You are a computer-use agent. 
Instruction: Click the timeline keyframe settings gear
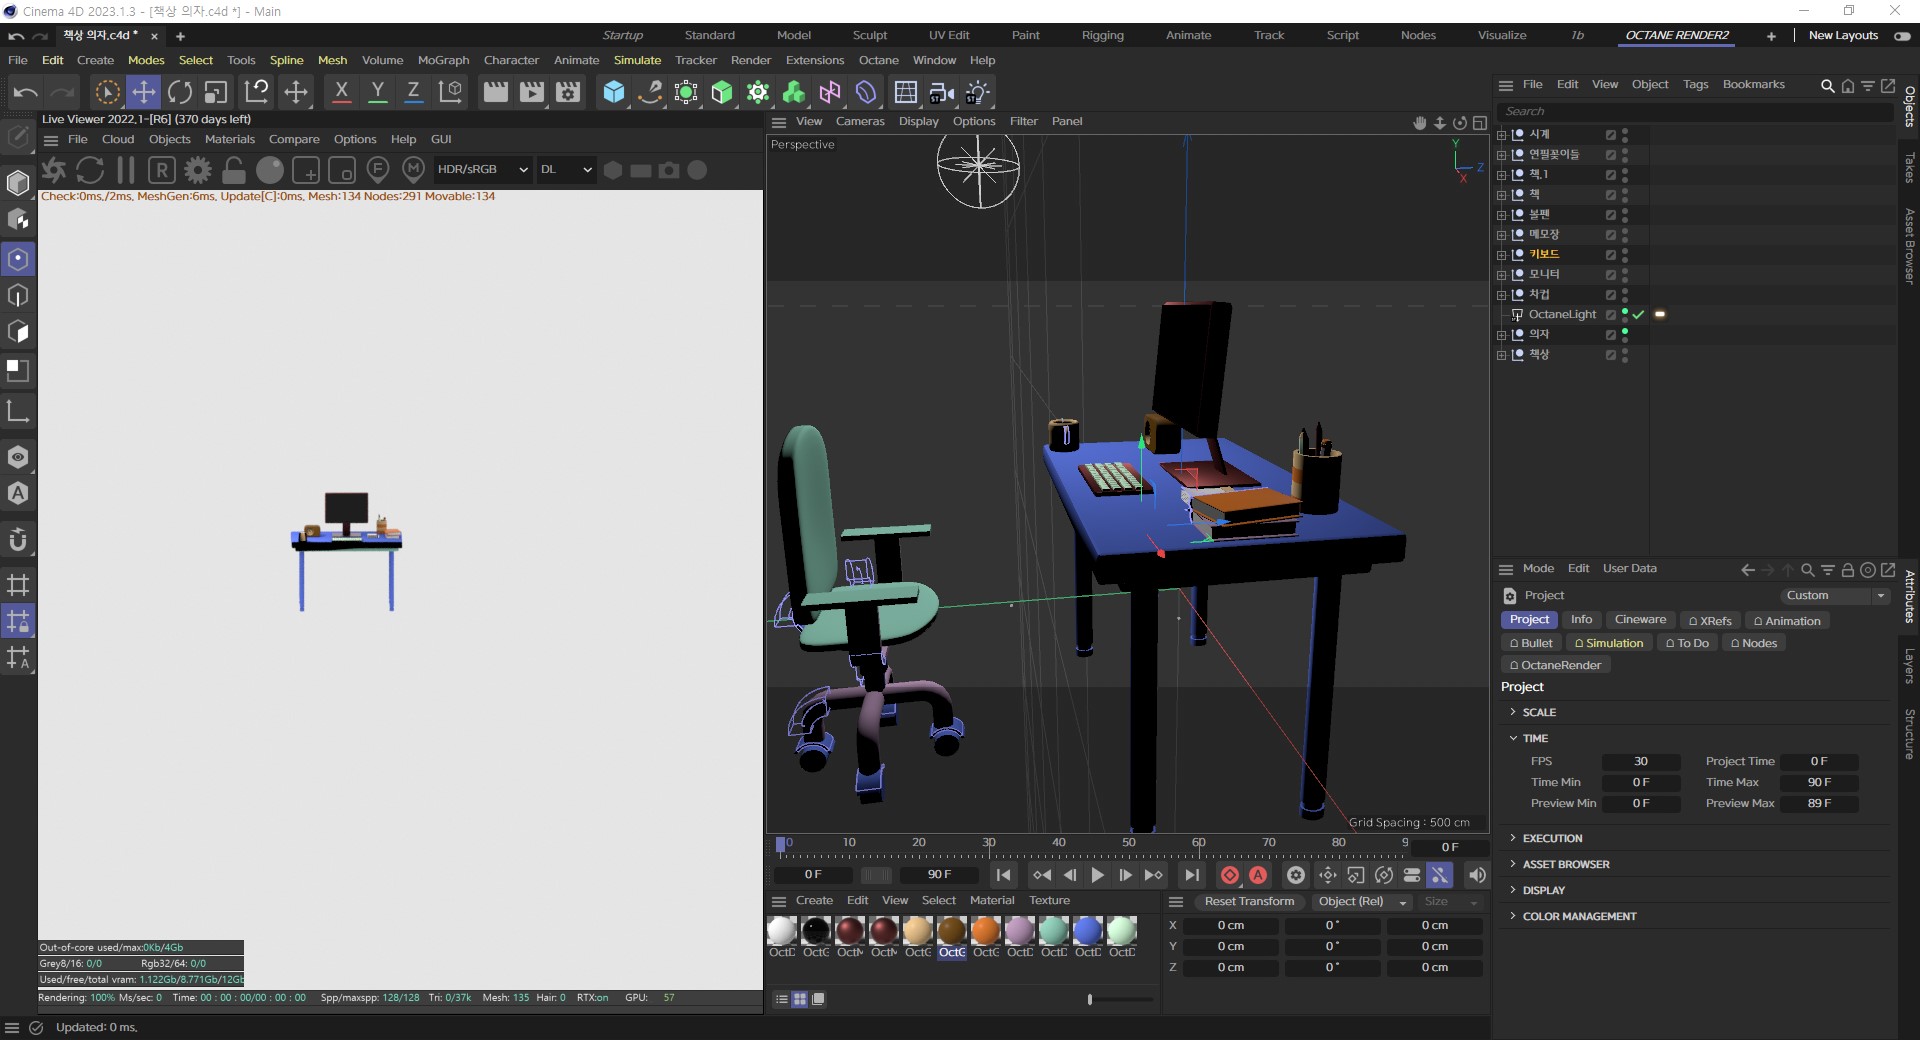pos(1296,875)
